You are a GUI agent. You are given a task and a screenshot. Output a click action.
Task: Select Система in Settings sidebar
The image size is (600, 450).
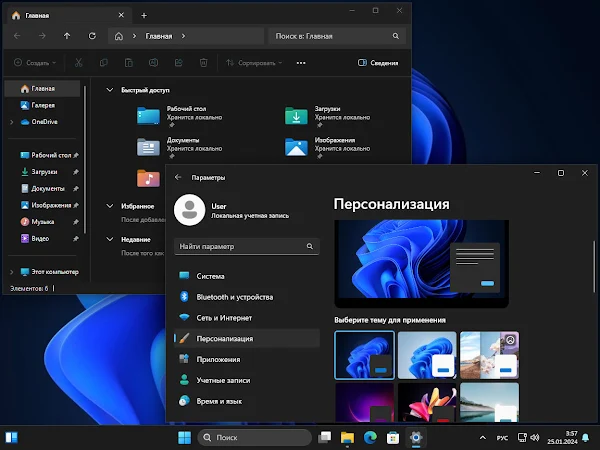[247, 276]
